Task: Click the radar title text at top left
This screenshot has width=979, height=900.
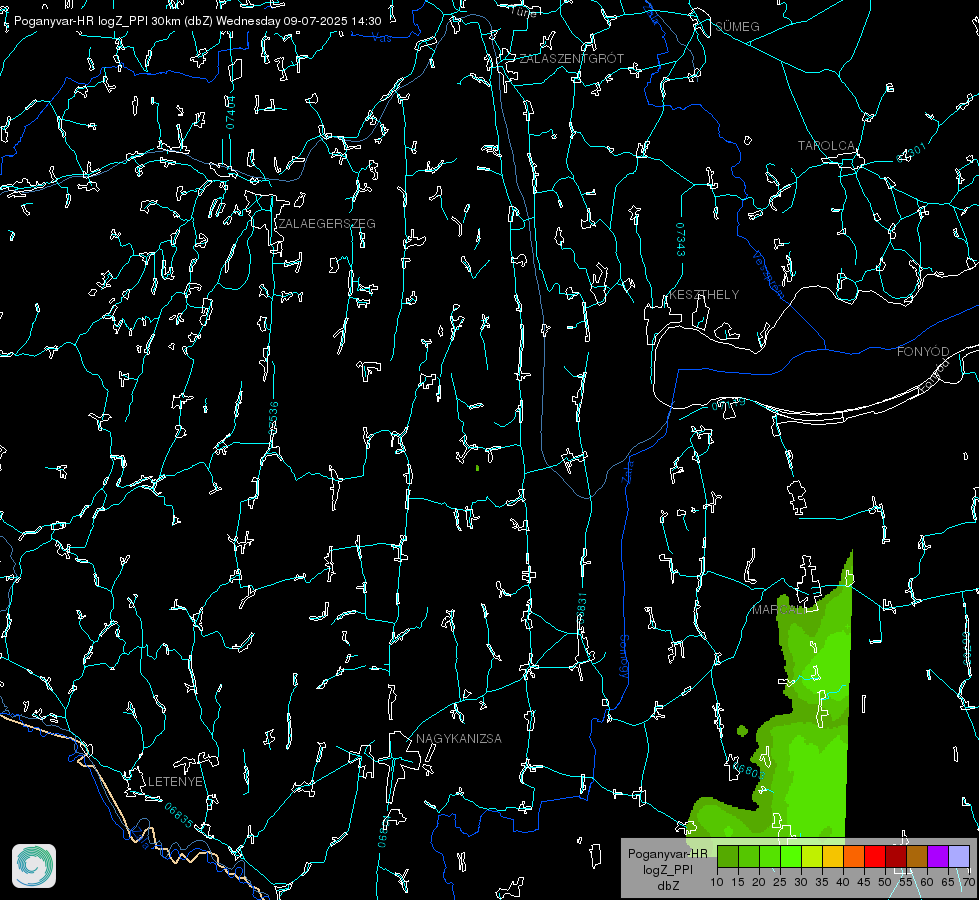Action: [197, 21]
